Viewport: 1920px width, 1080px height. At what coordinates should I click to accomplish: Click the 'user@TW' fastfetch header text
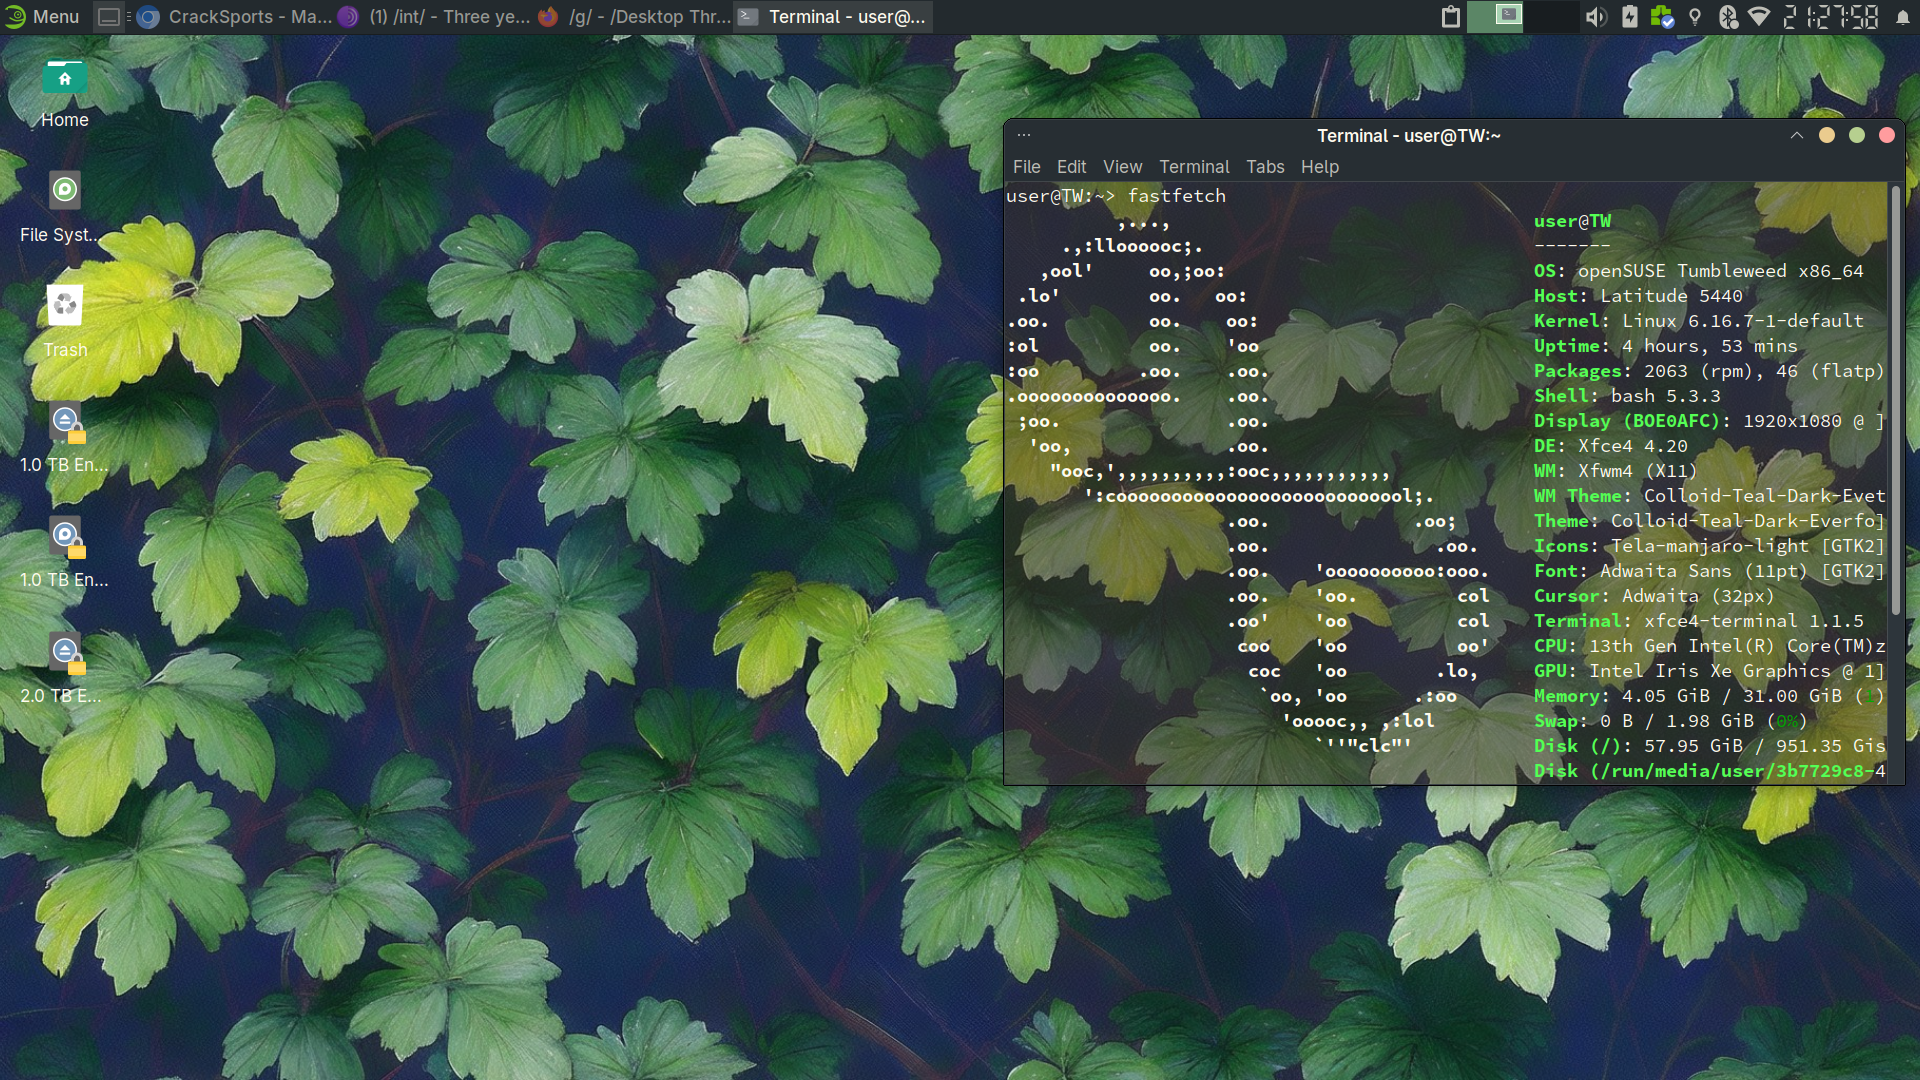[1572, 221]
